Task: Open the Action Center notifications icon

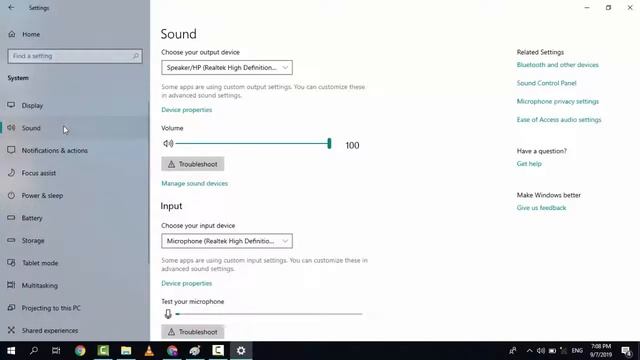Action: pos(627,351)
